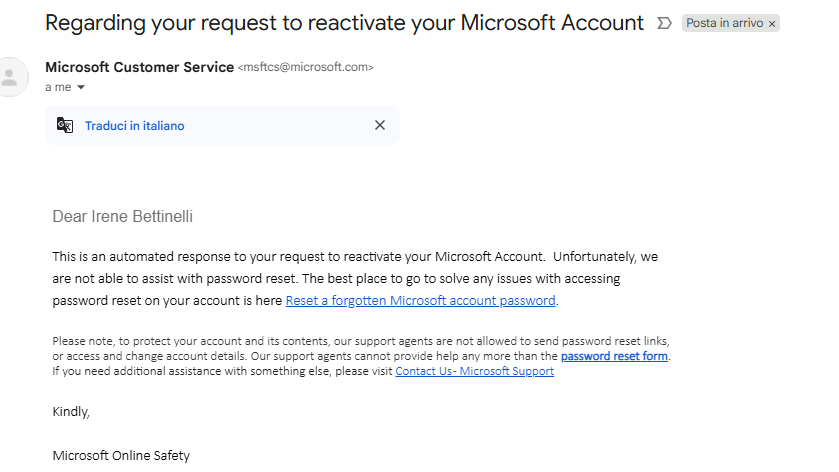Click the email subject heading
The image size is (839, 472).
(344, 23)
